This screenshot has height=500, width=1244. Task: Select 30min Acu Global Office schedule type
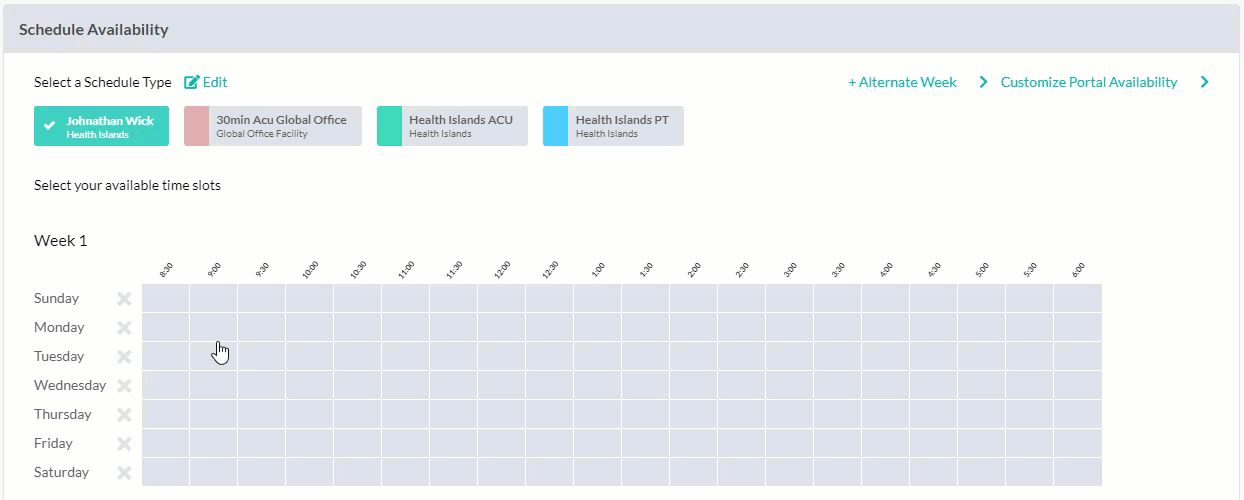pos(273,126)
